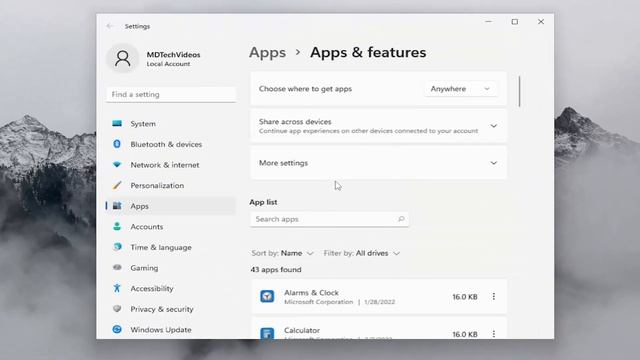Maximize the Settings window
Screen dimensions: 640x360
point(515,22)
